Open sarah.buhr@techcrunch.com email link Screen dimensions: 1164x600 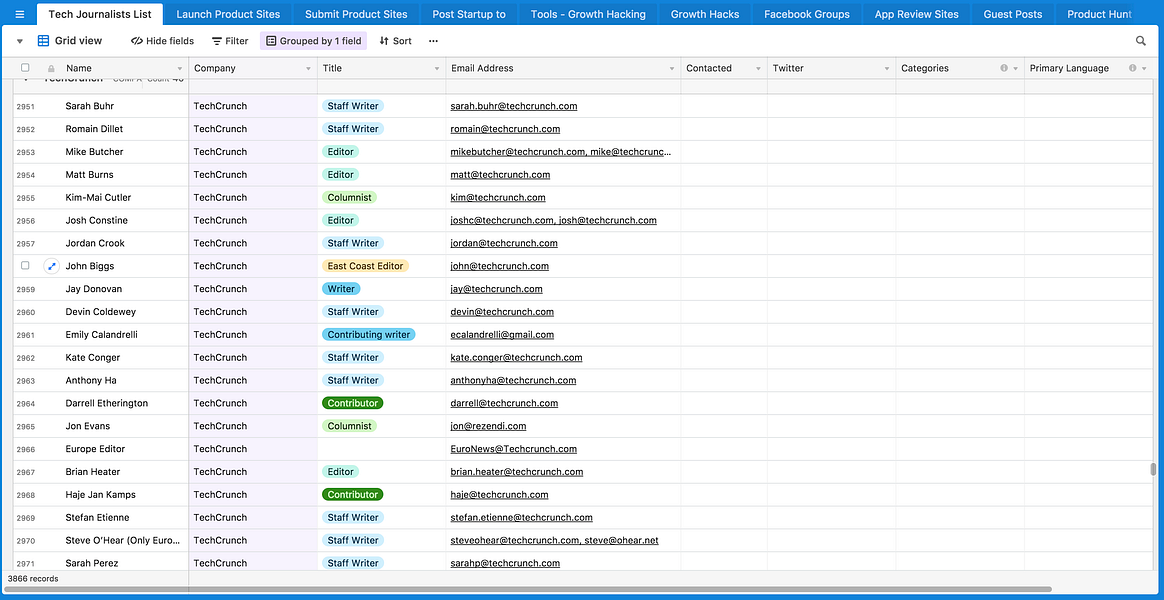[514, 106]
